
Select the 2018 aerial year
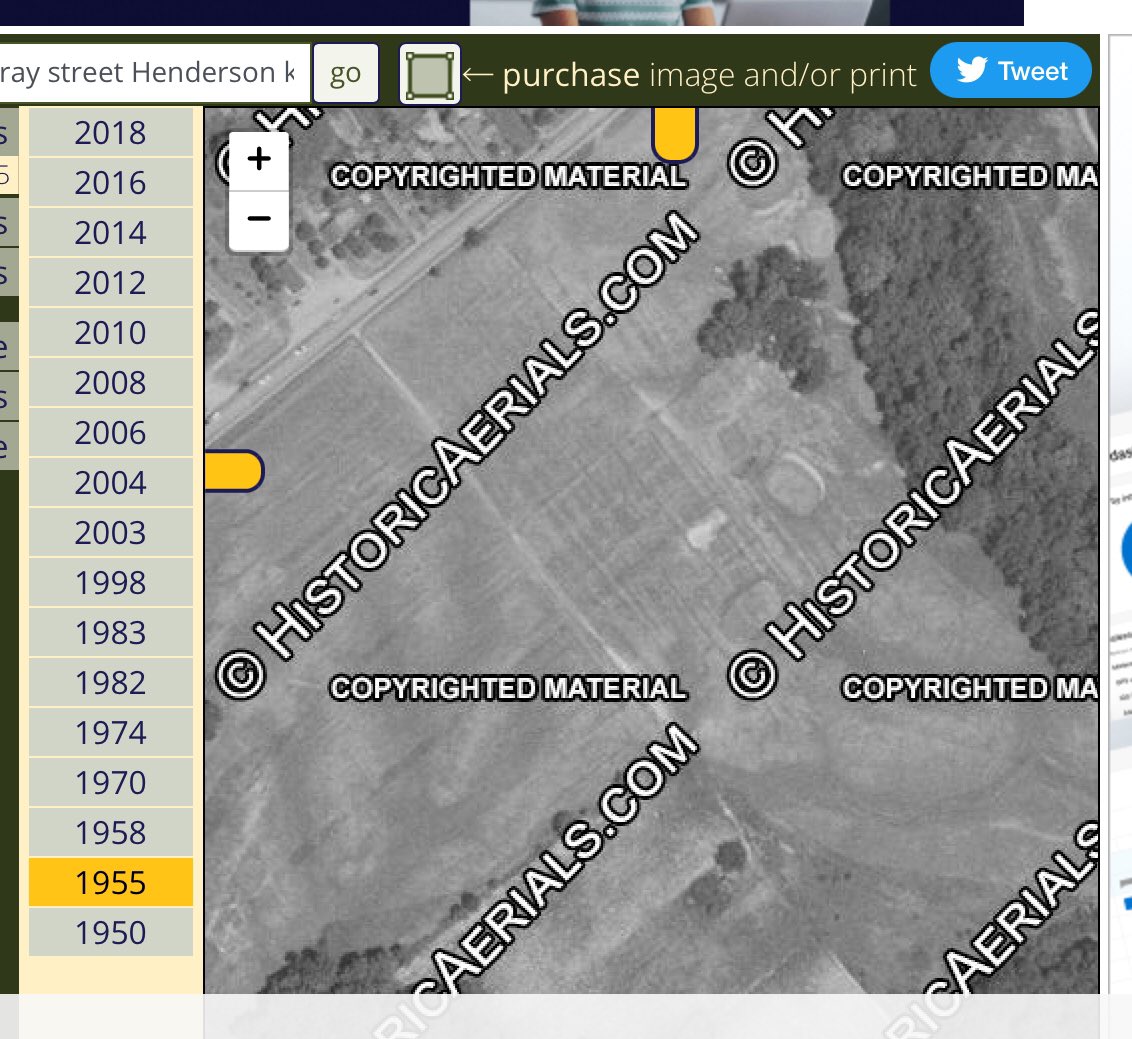click(x=110, y=133)
